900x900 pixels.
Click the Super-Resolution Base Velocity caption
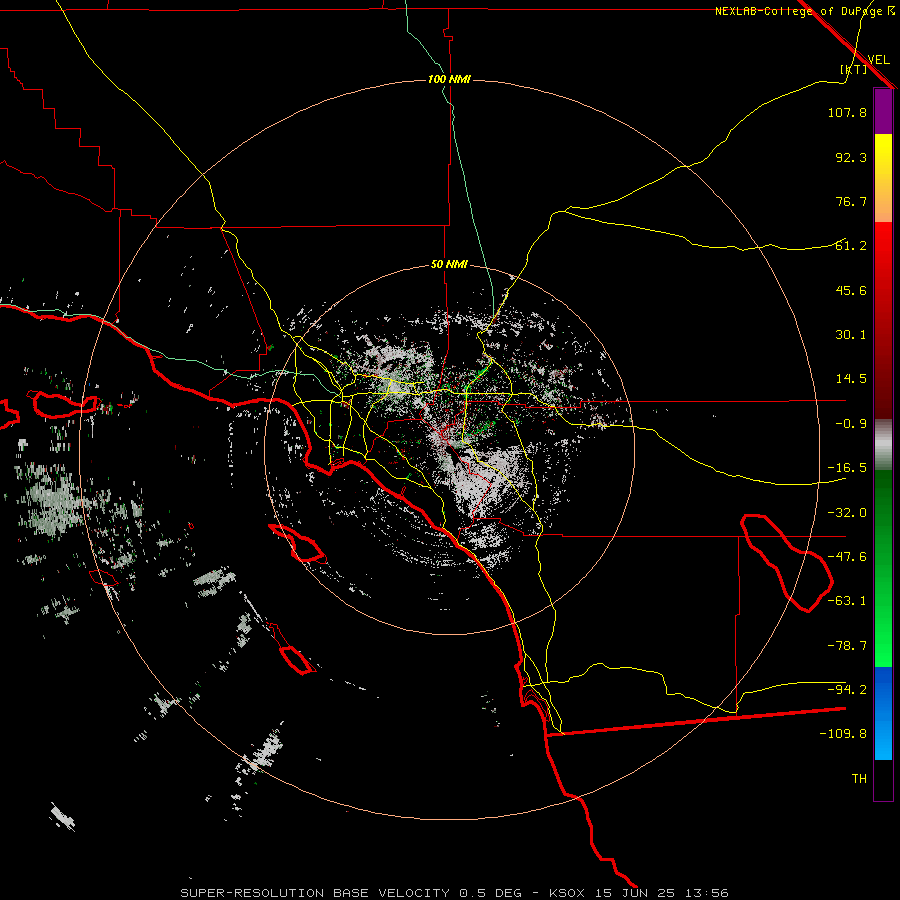point(454,893)
